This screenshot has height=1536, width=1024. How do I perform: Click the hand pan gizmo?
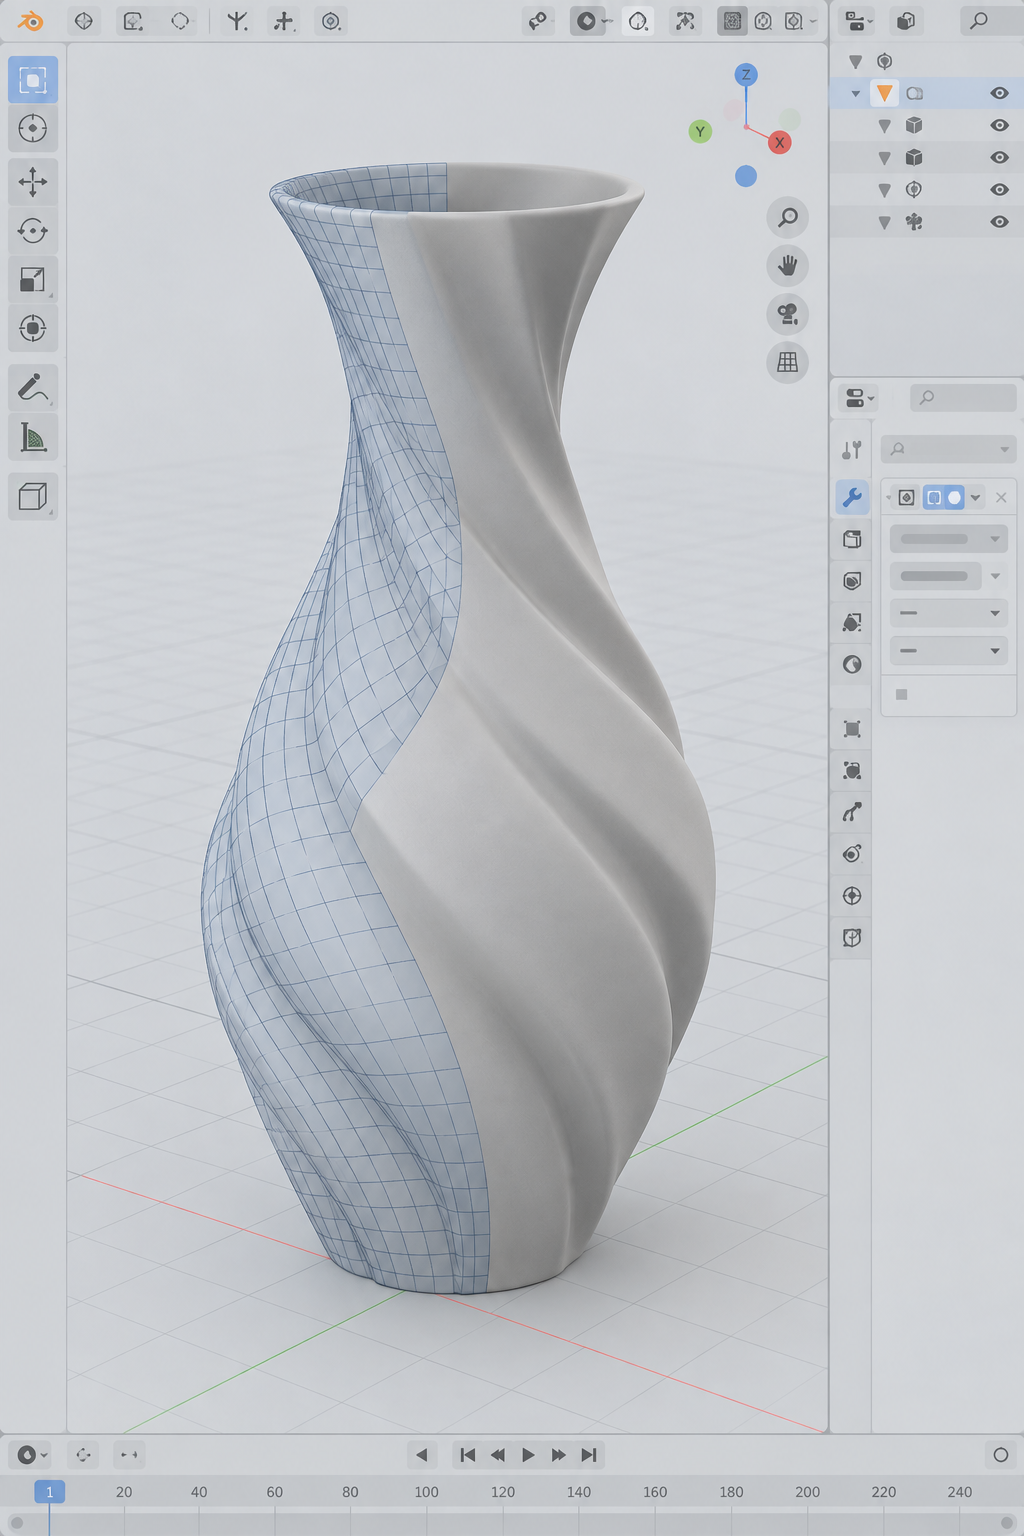(x=788, y=266)
